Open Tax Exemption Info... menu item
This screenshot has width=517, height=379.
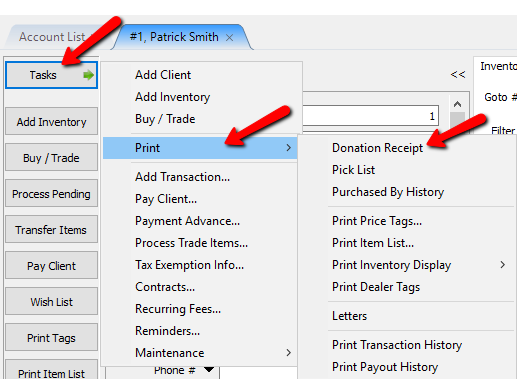[200, 265]
